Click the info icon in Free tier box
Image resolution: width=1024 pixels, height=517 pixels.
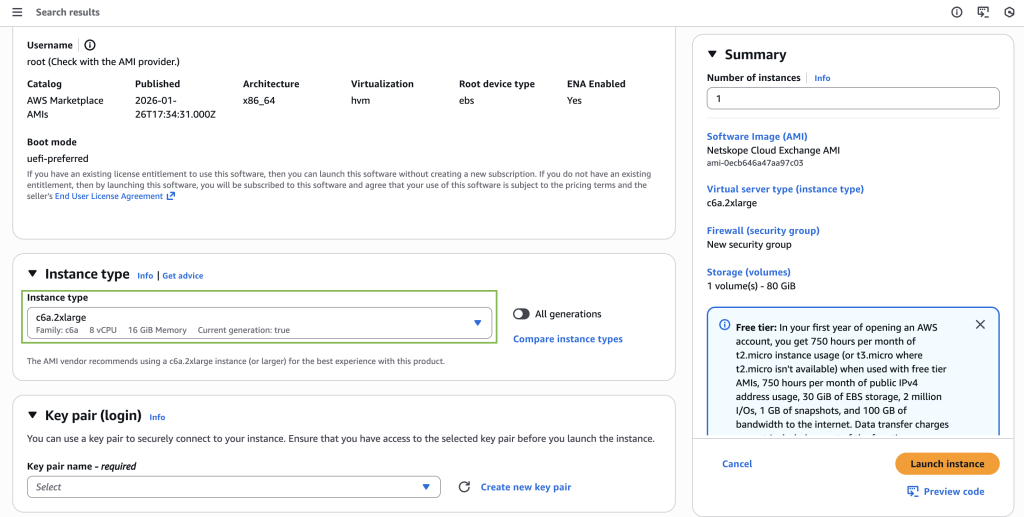(x=724, y=325)
